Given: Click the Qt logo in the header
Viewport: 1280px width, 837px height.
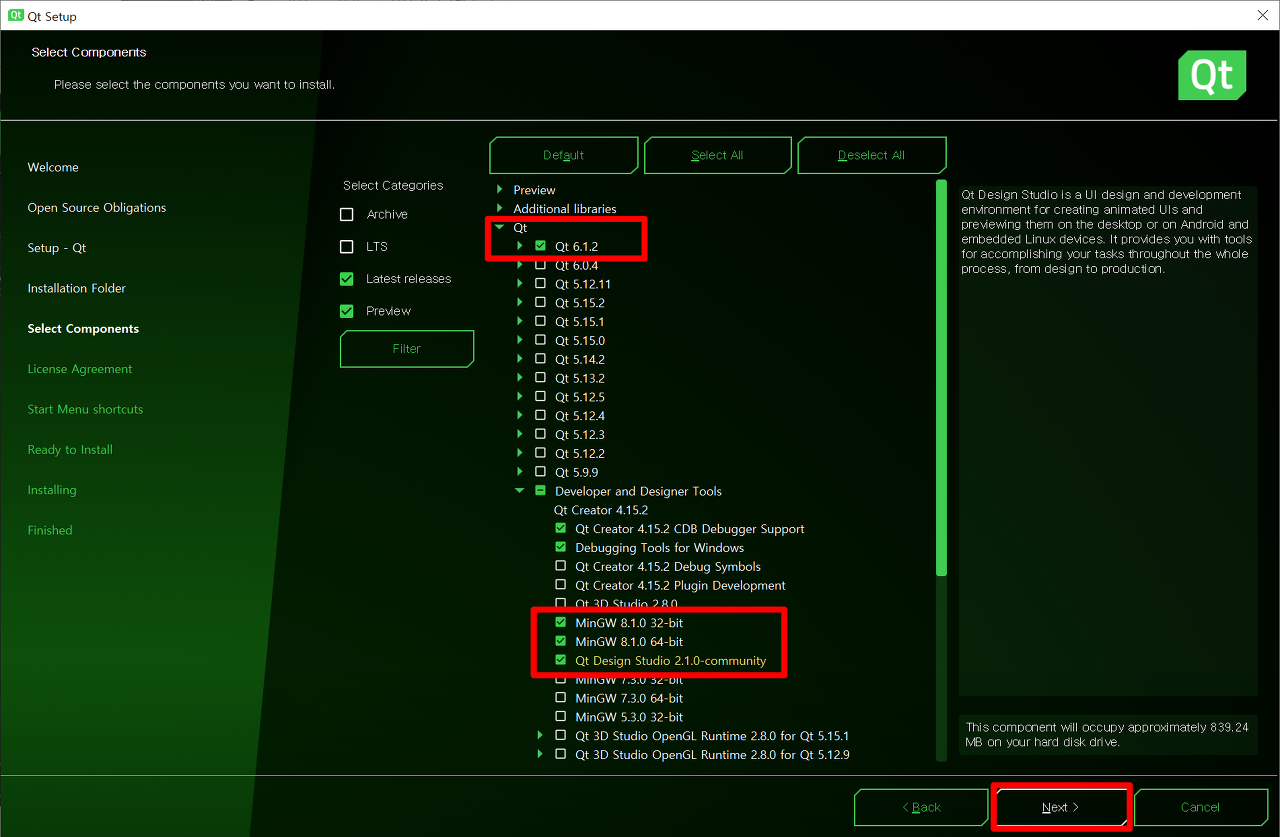Looking at the screenshot, I should click(x=1212, y=76).
